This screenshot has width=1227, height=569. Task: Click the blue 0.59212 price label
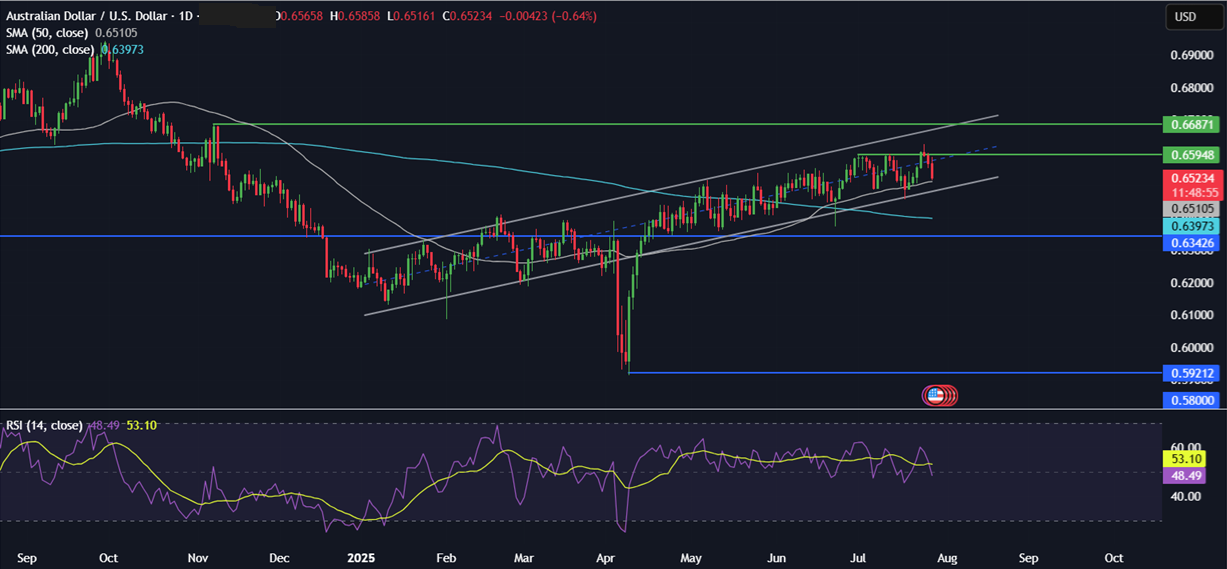tap(1191, 373)
